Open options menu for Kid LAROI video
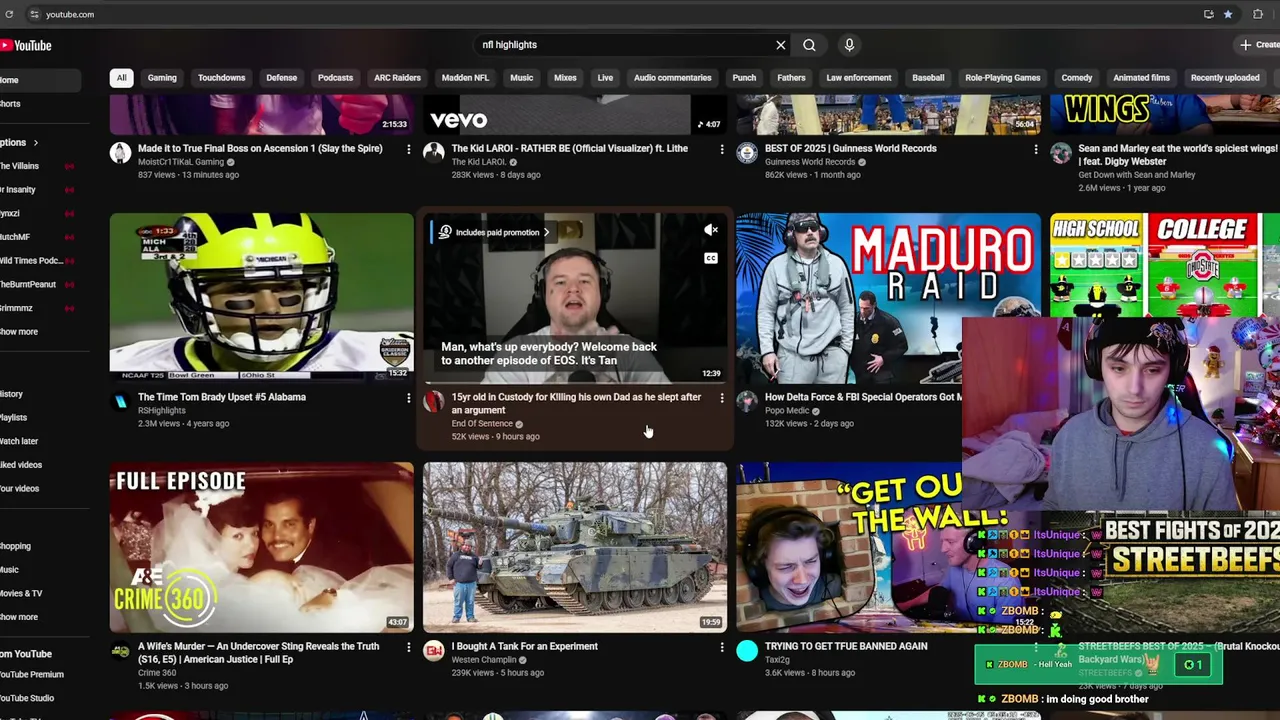Screen dimensions: 1280x720 (722, 149)
